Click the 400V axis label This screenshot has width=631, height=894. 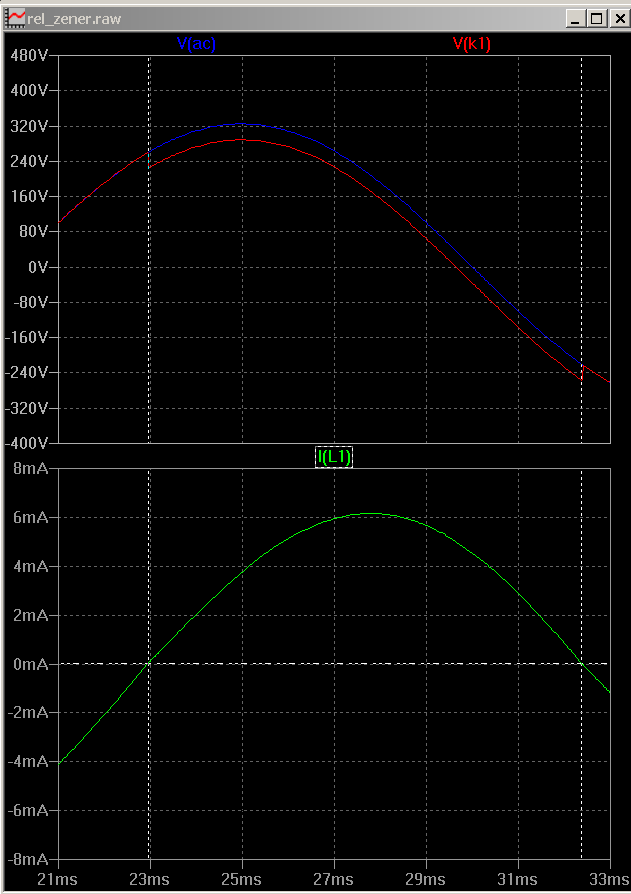29,90
